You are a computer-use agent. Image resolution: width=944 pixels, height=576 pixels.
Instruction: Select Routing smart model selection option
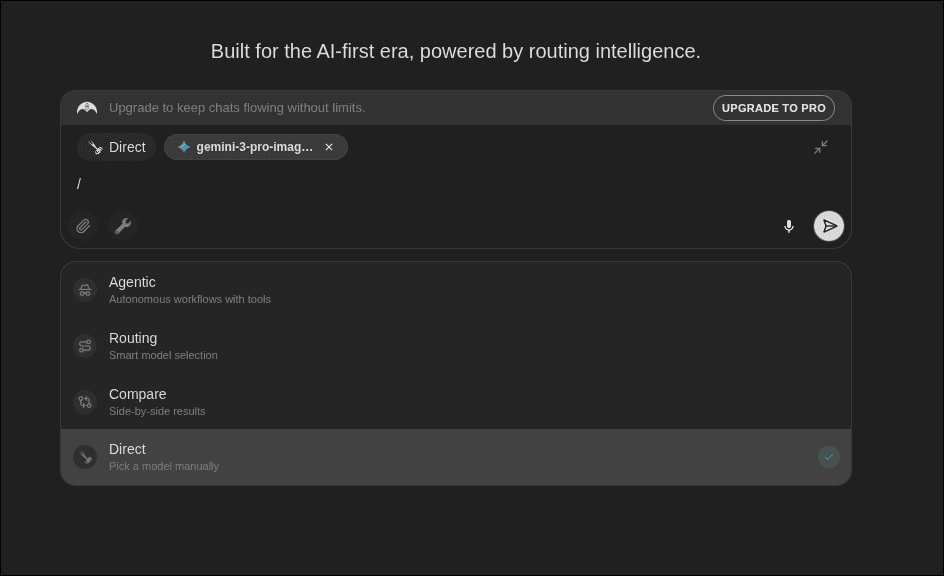point(163,346)
